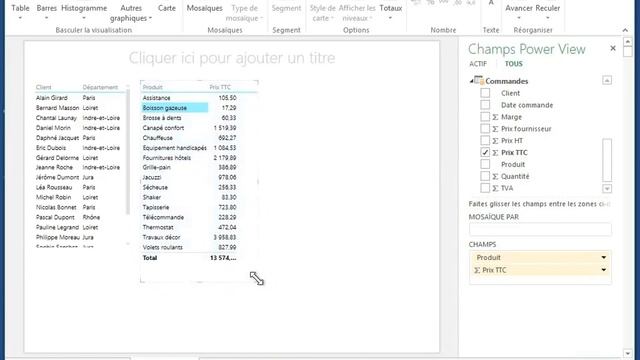Click the field list scroll up arrow
640x360 pixels.
[607, 80]
